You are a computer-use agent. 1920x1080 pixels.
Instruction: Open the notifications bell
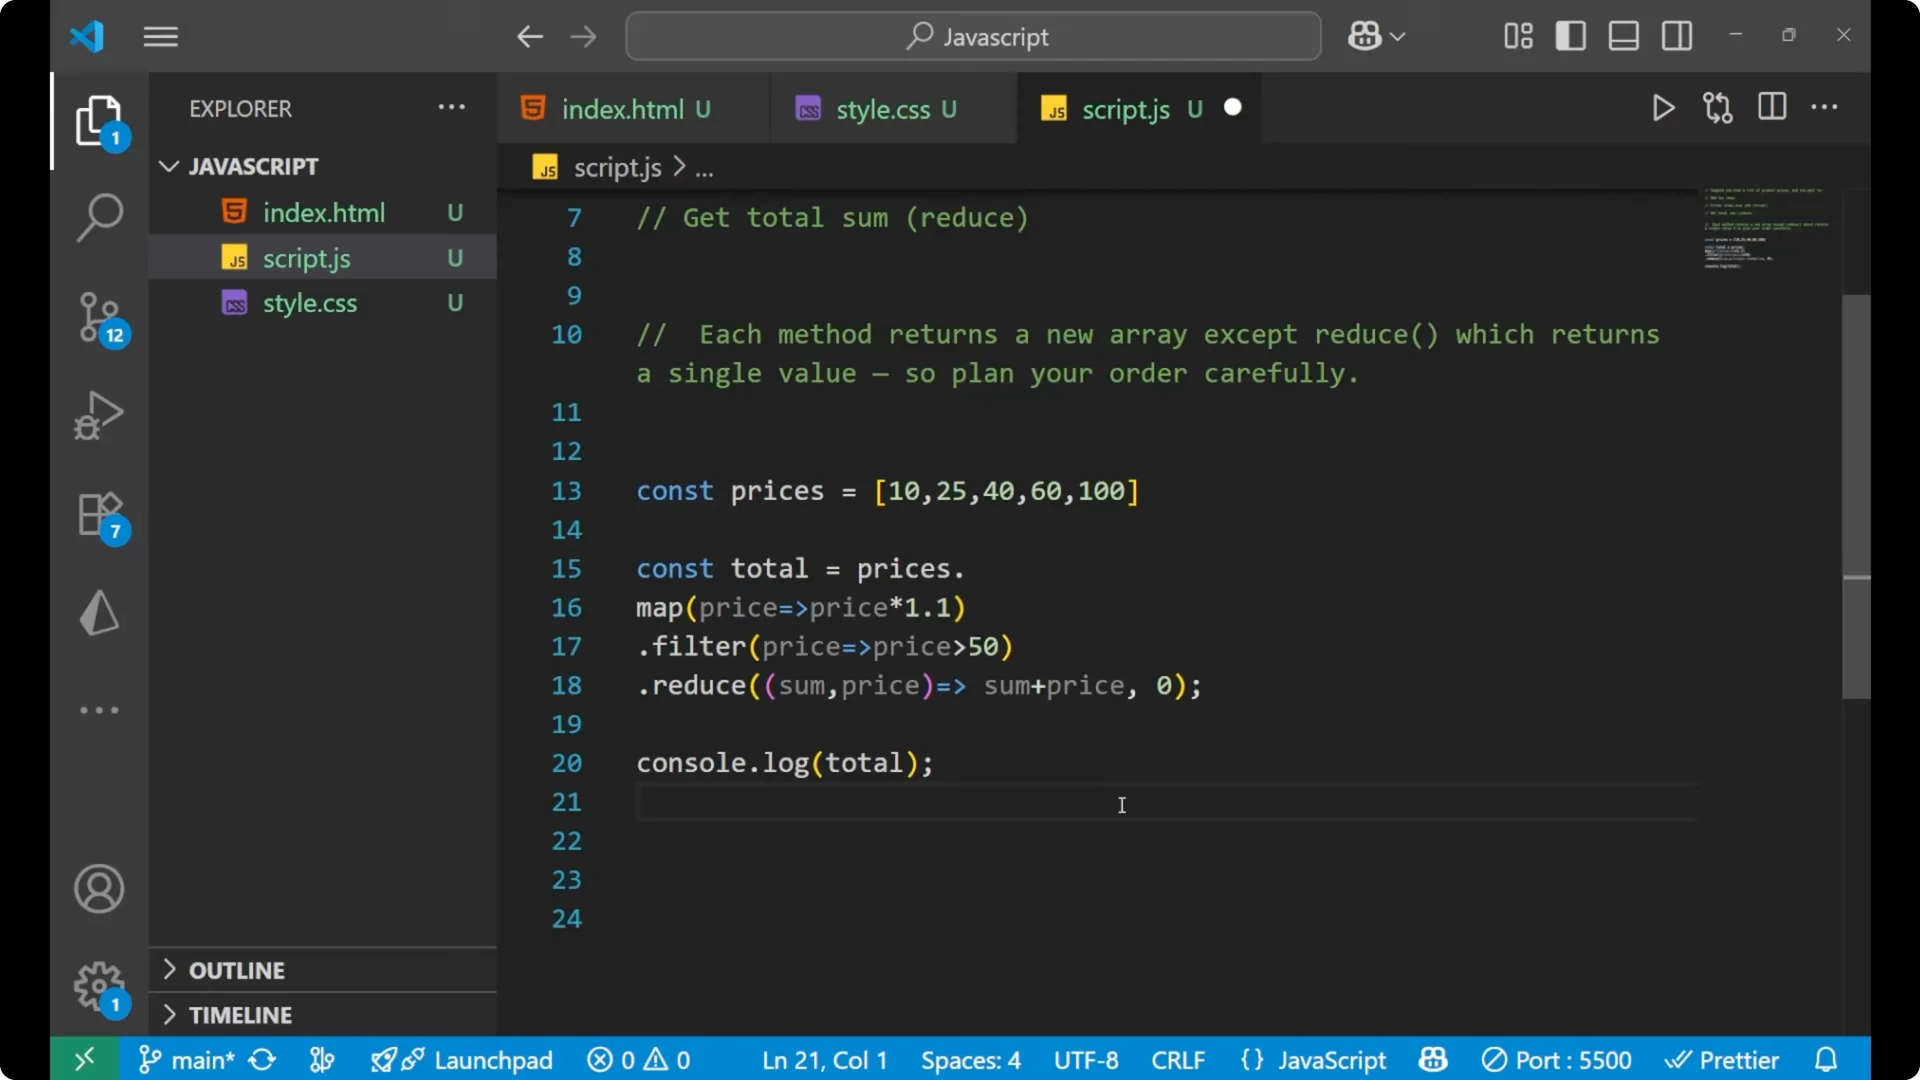1826,1059
